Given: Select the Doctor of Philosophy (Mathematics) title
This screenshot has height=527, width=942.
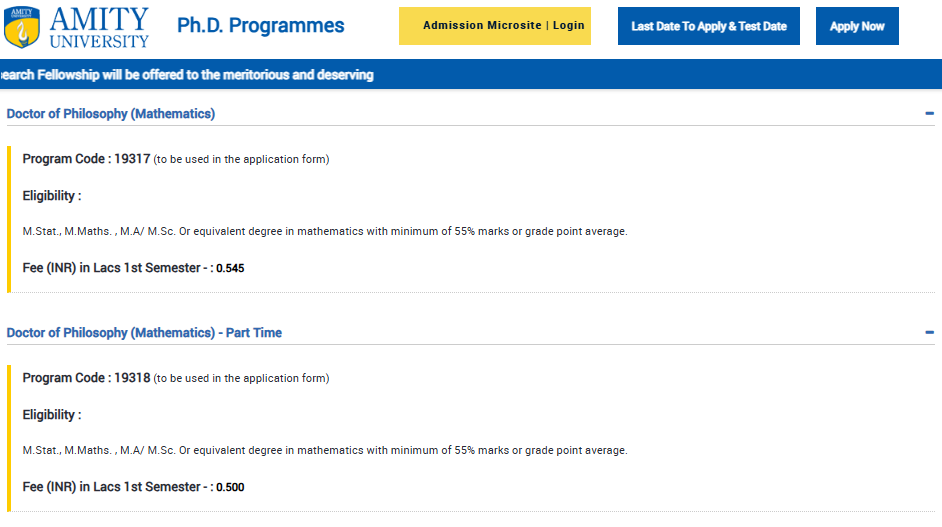Looking at the screenshot, I should pos(111,114).
